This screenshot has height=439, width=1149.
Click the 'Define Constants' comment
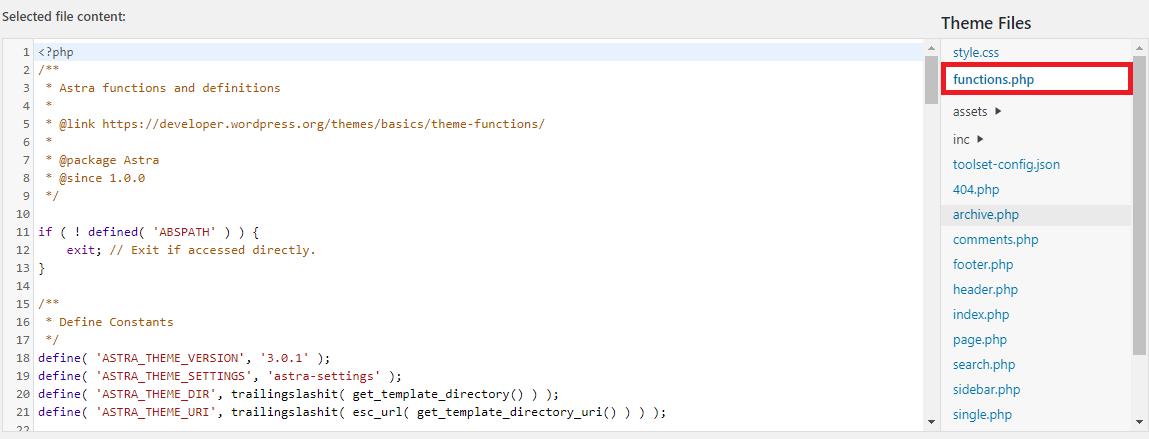(116, 322)
